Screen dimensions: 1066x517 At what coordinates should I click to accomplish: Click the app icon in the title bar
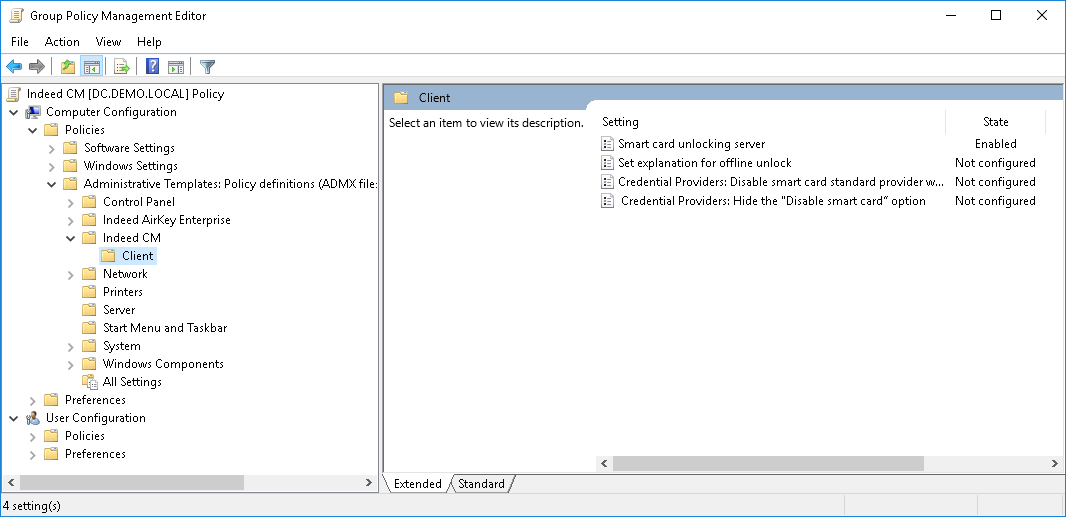pos(17,16)
